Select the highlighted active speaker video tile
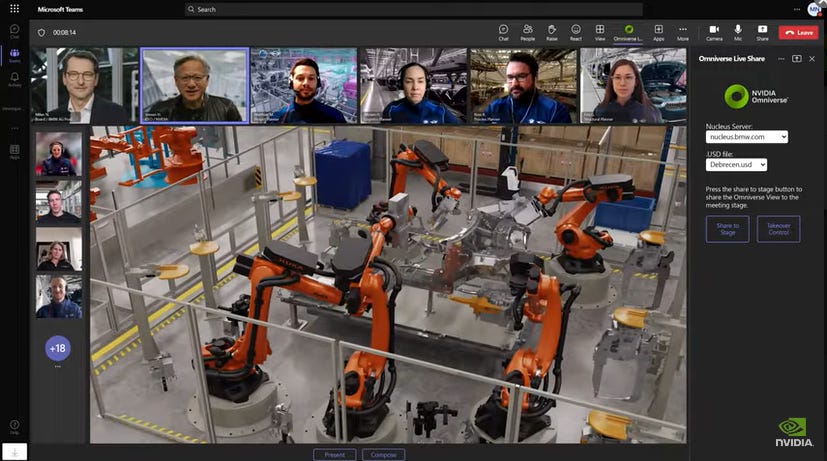This screenshot has height=461, width=827. tap(195, 86)
